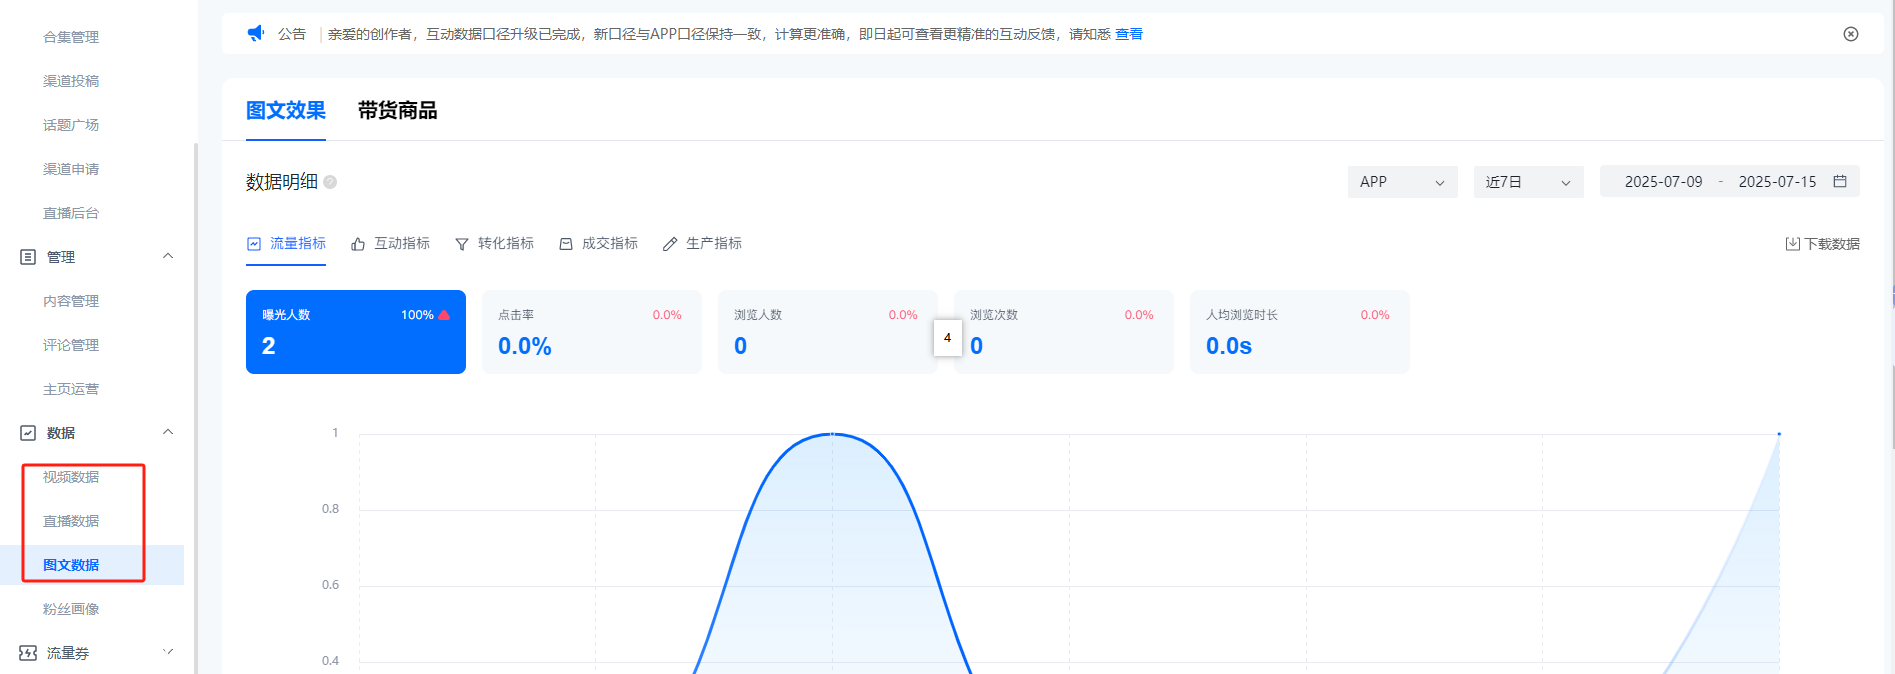Expand the 流量券 sidebar section
The image size is (1895, 674).
[x=168, y=652]
